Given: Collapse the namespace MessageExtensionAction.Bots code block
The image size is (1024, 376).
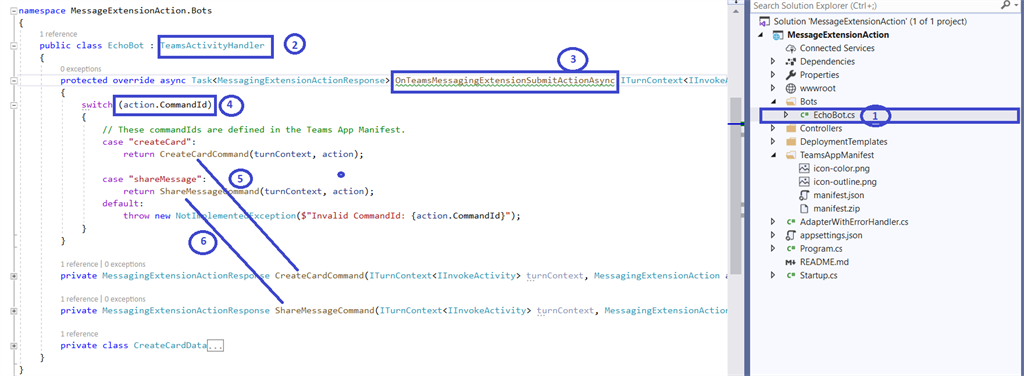Looking at the screenshot, I should (13, 11).
